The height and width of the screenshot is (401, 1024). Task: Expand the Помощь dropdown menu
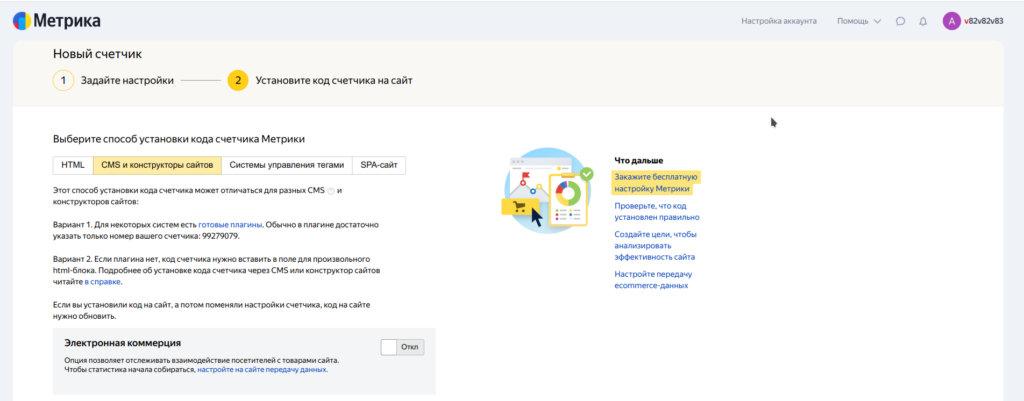859,21
